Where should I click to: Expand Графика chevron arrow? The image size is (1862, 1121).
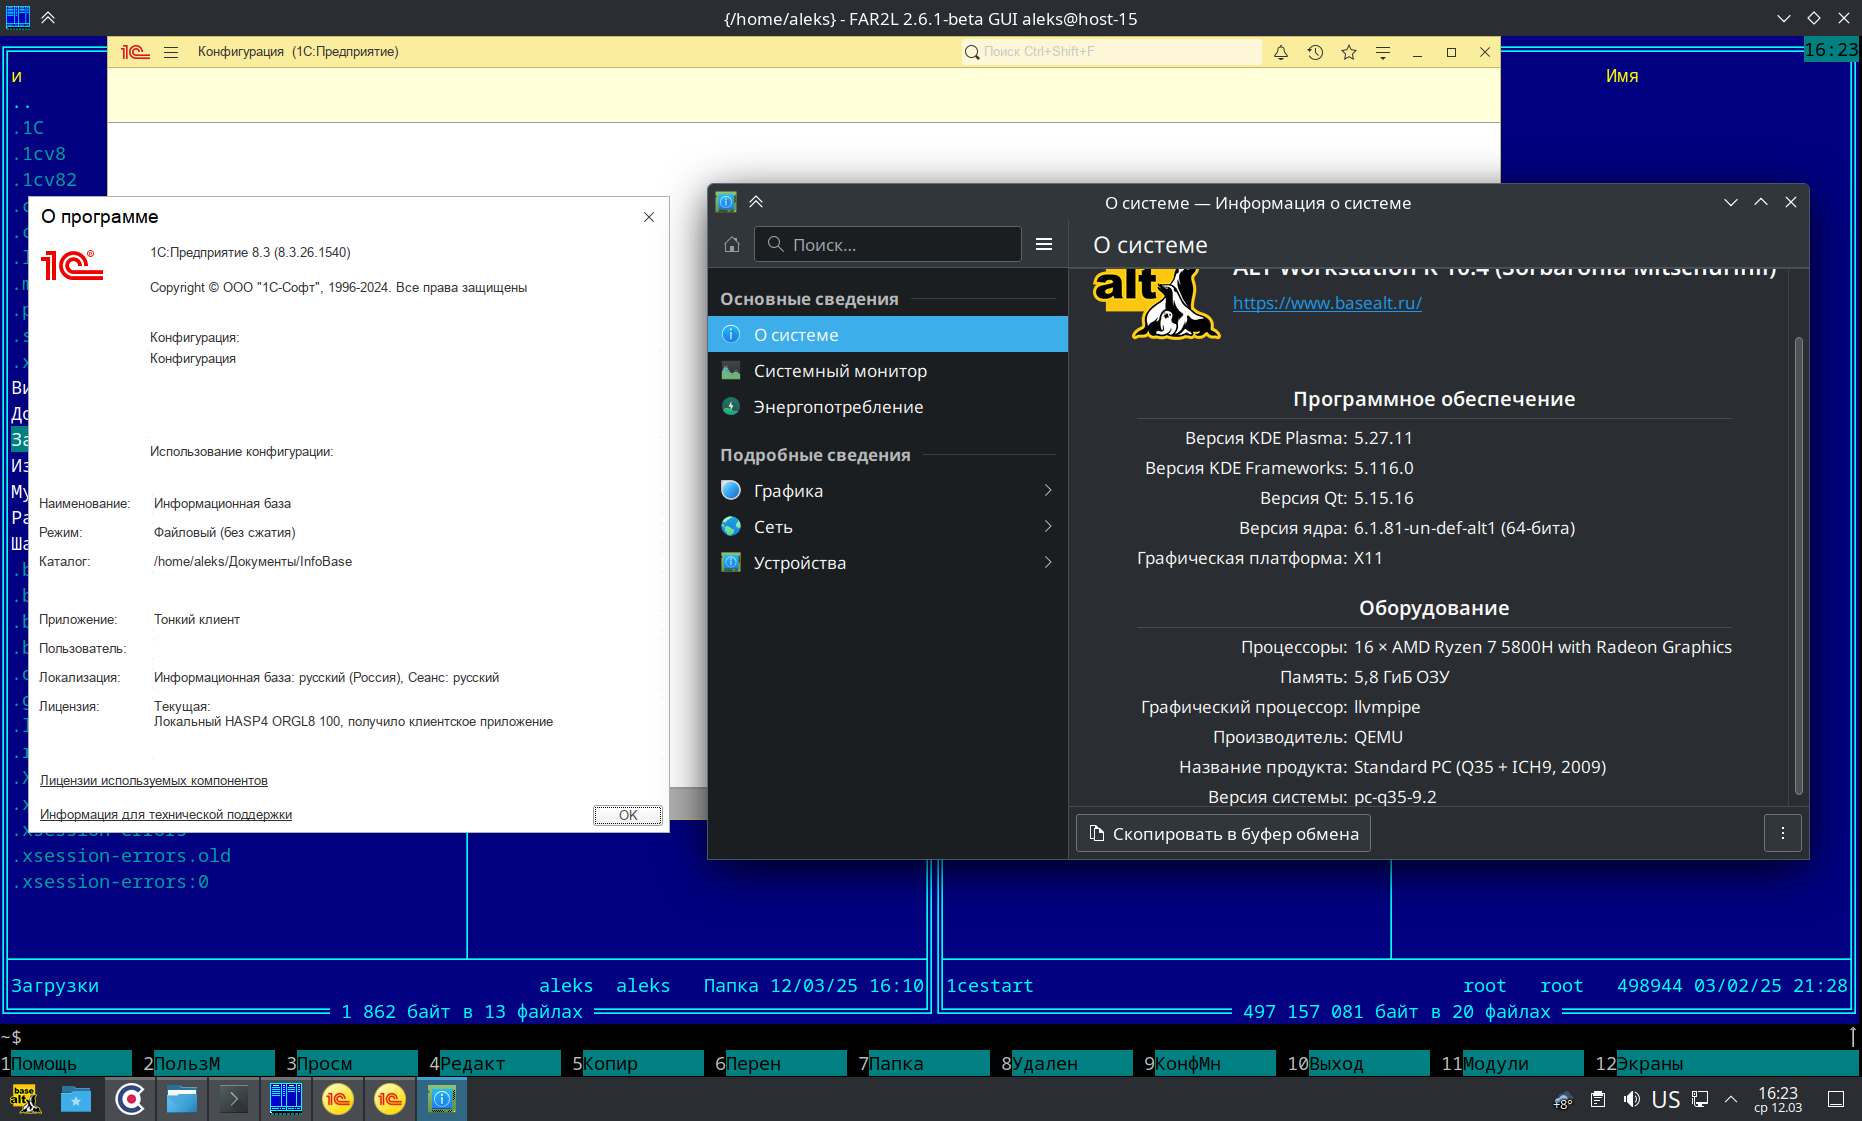[1048, 491]
